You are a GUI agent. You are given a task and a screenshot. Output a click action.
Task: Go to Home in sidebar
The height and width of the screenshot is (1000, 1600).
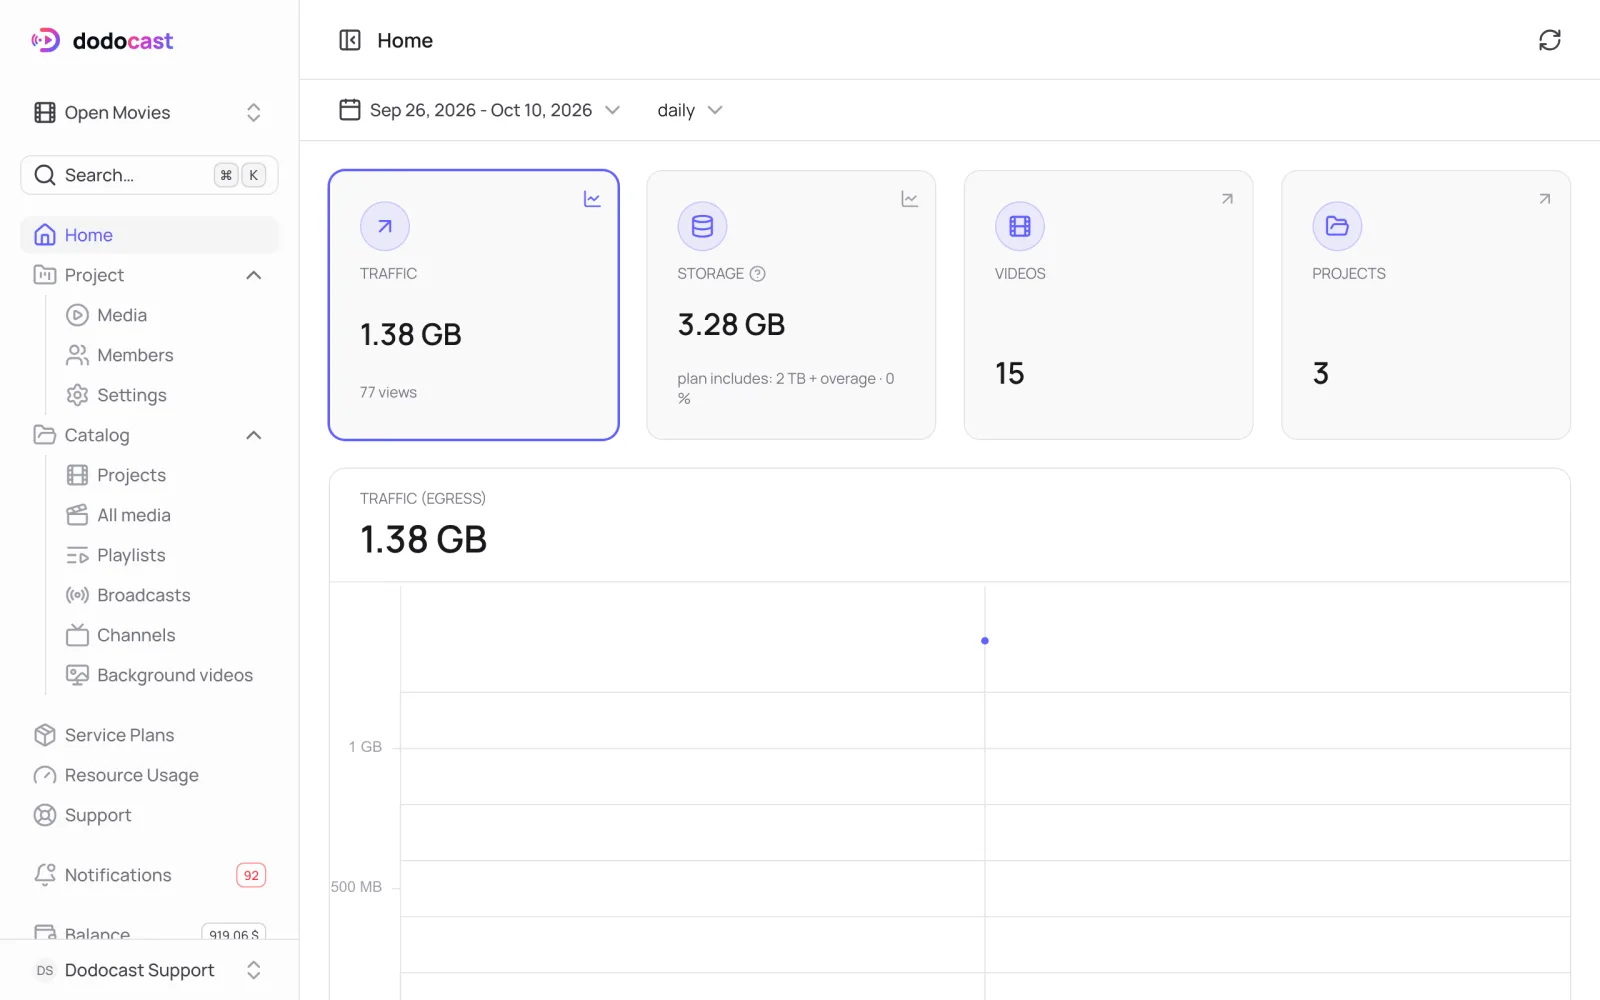coord(149,235)
